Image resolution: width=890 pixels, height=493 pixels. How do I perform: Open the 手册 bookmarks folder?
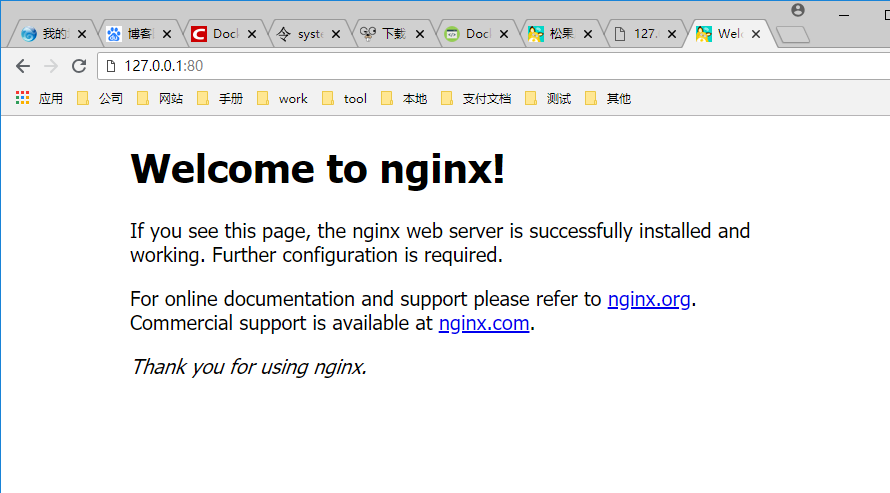220,99
